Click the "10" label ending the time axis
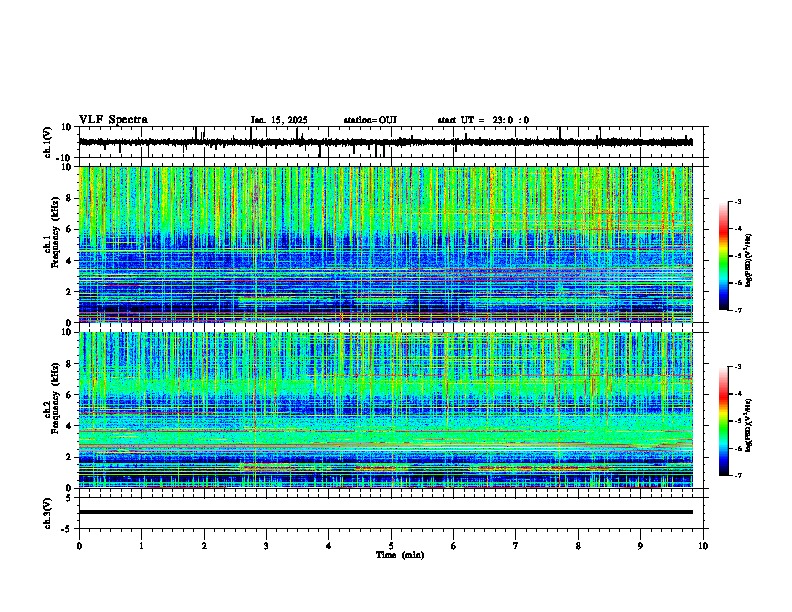Viewport: 792px width, 612px height. tap(703, 546)
